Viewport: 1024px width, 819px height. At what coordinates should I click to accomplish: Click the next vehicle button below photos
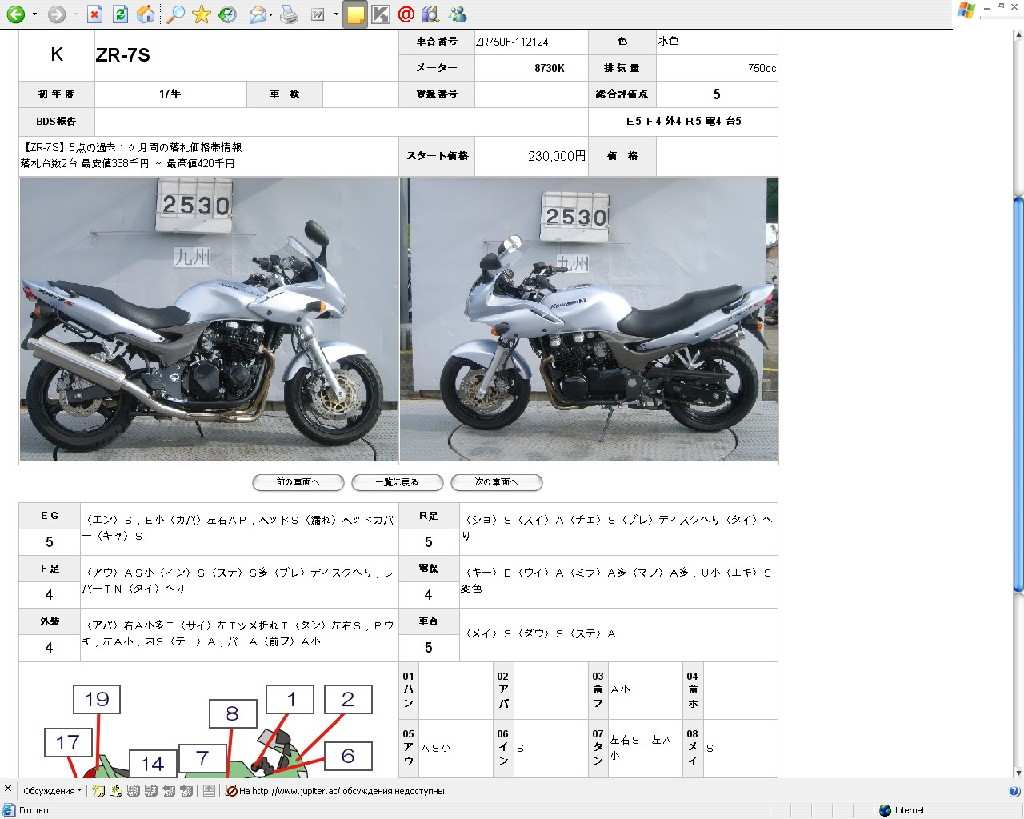point(496,482)
